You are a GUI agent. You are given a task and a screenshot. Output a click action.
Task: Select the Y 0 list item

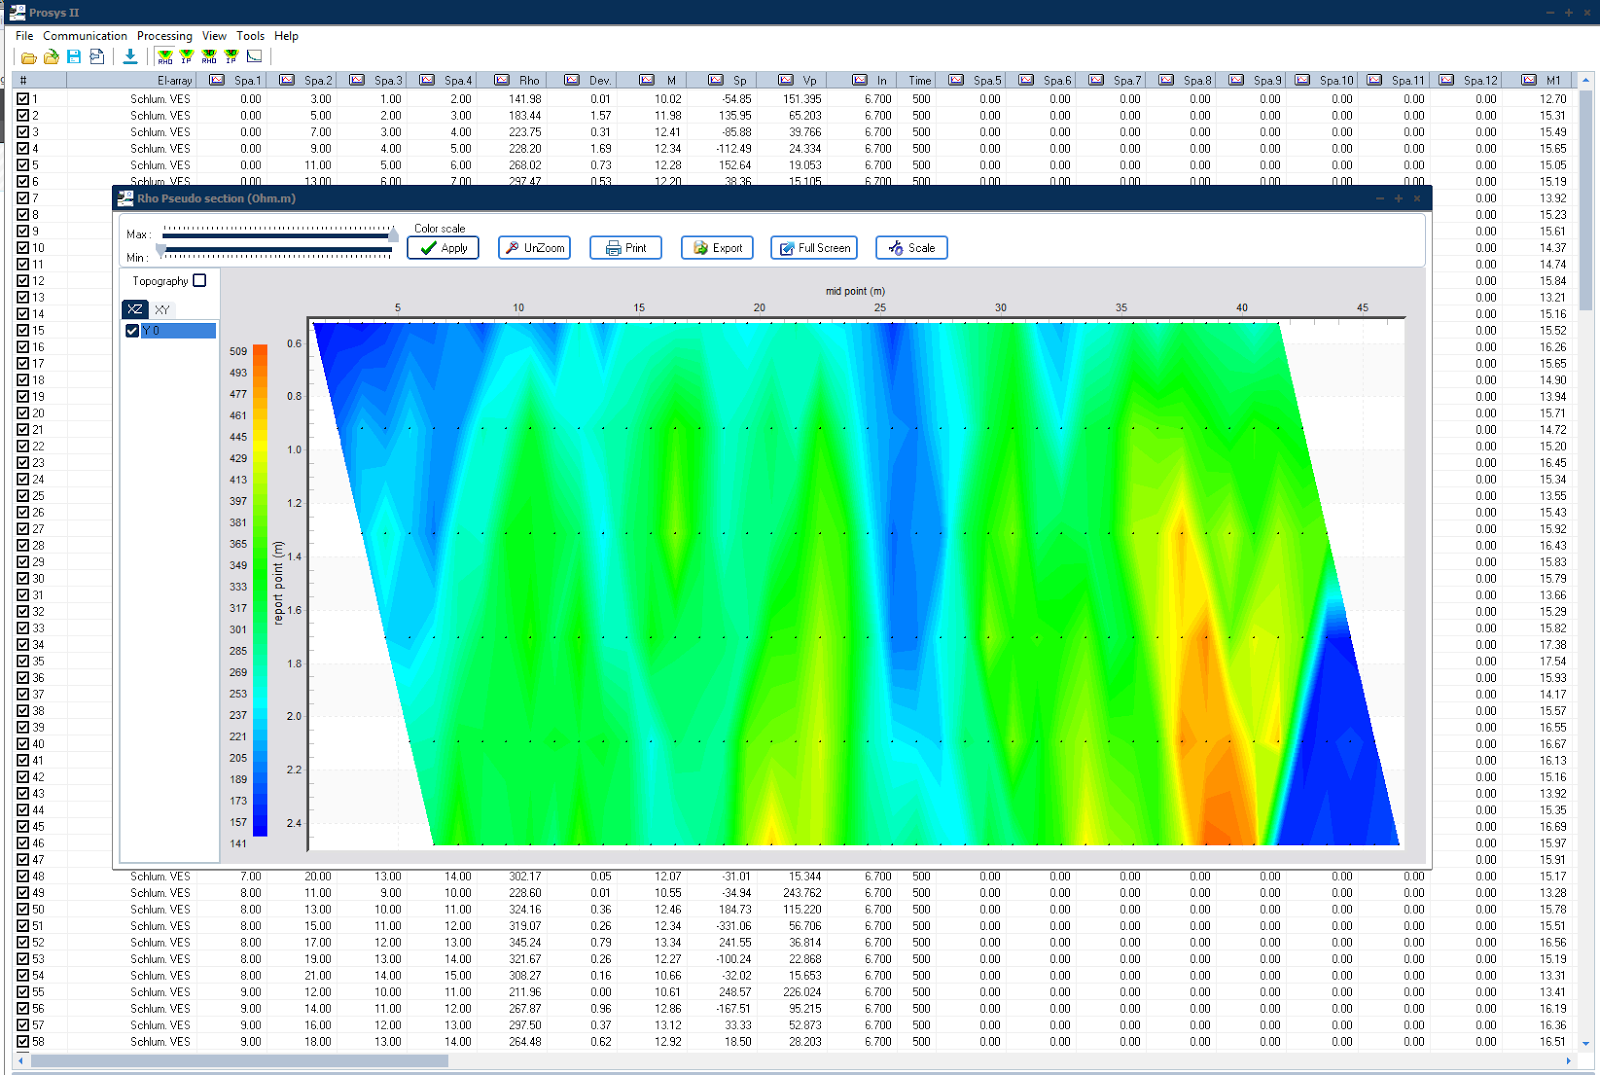click(x=178, y=331)
